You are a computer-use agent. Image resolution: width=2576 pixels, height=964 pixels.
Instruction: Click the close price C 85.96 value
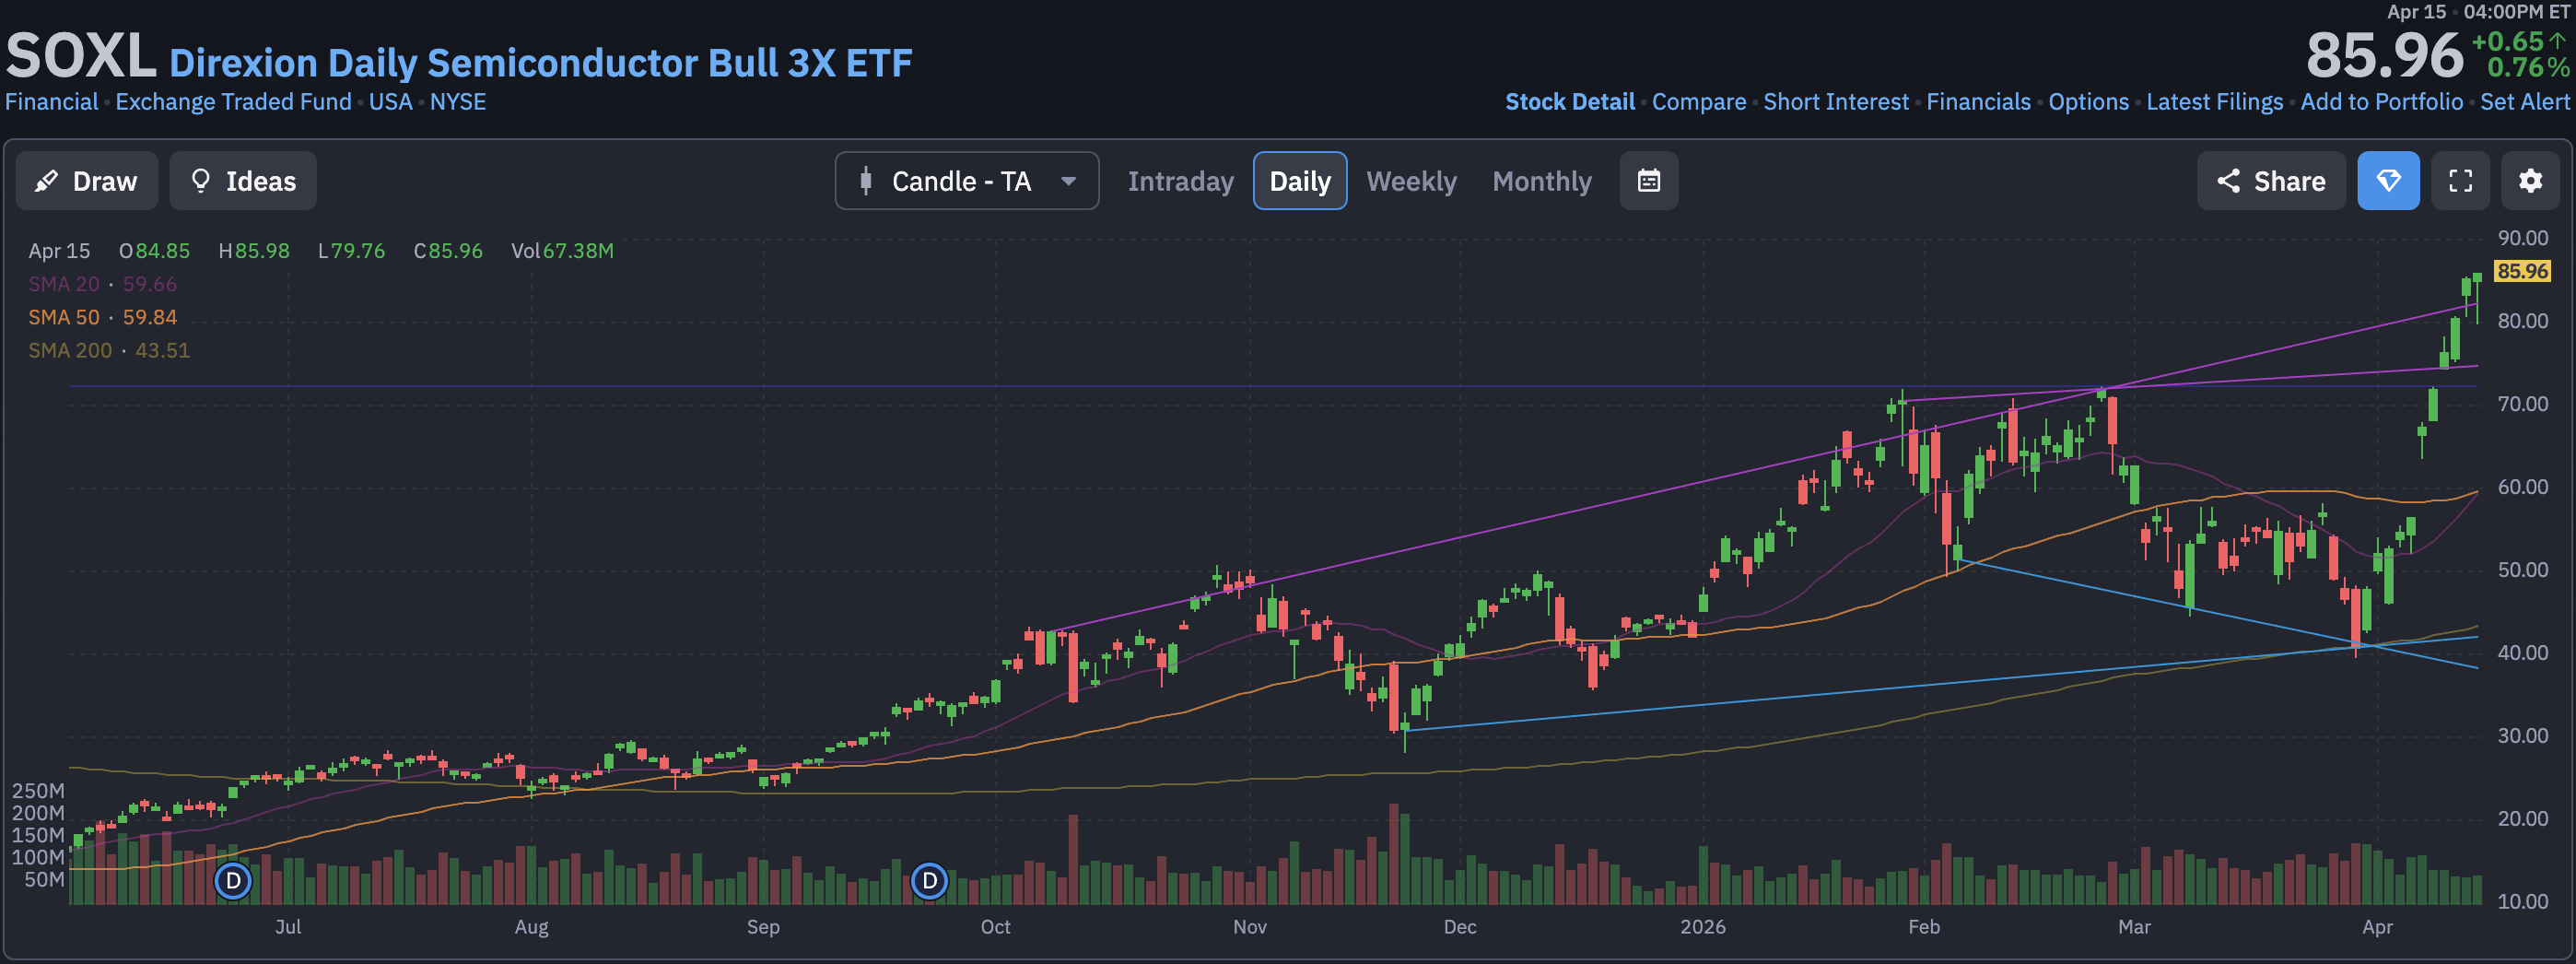(x=448, y=251)
